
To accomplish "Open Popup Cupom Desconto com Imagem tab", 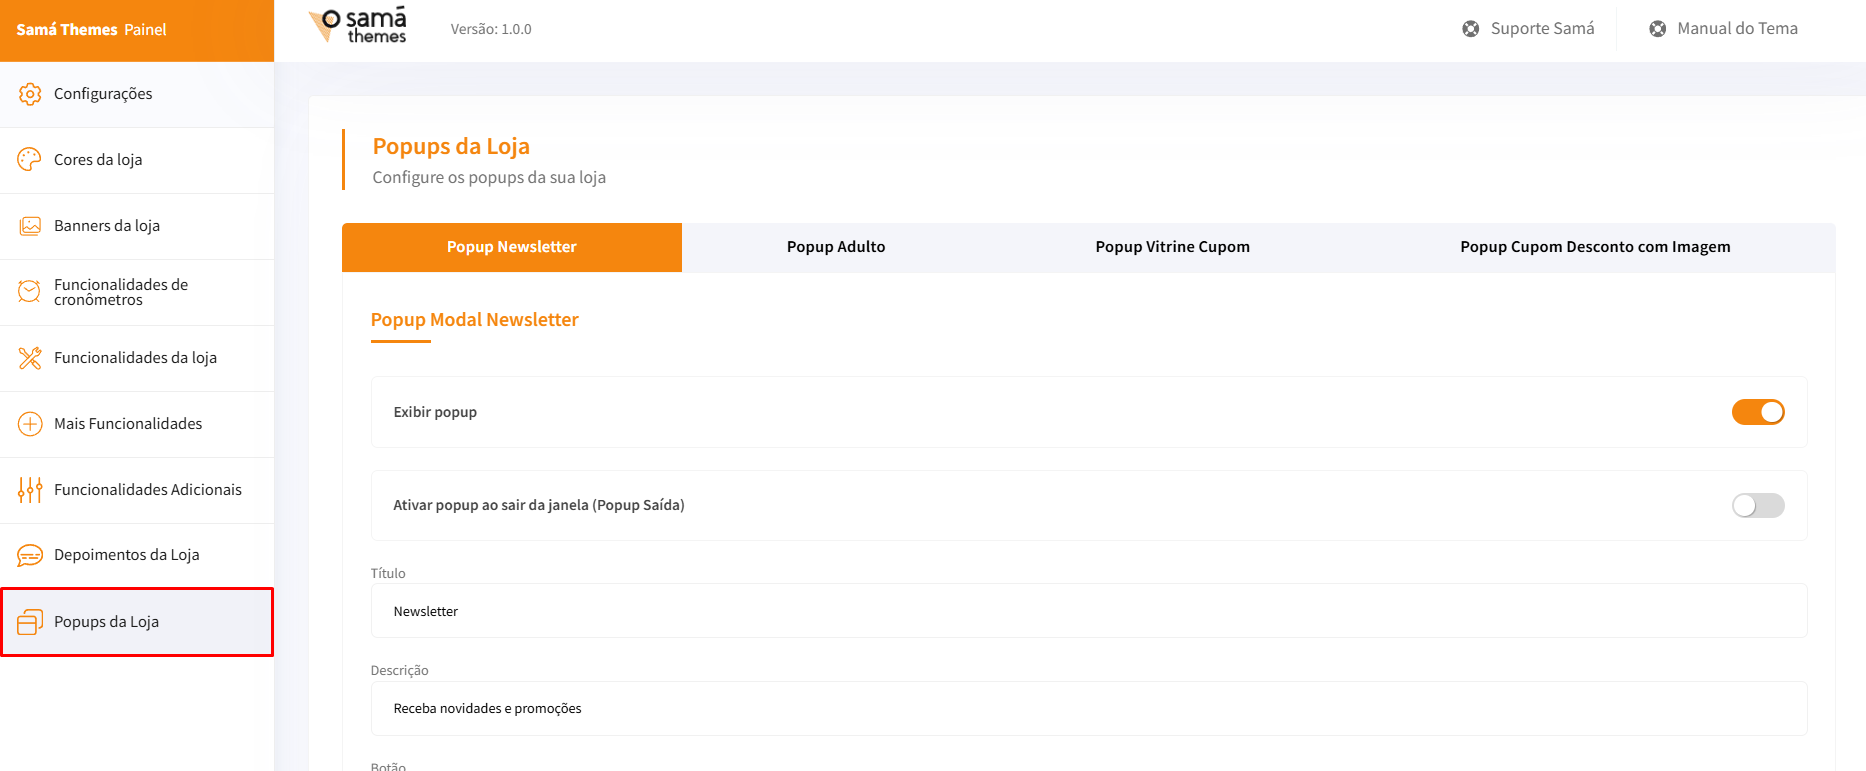I will [x=1595, y=247].
